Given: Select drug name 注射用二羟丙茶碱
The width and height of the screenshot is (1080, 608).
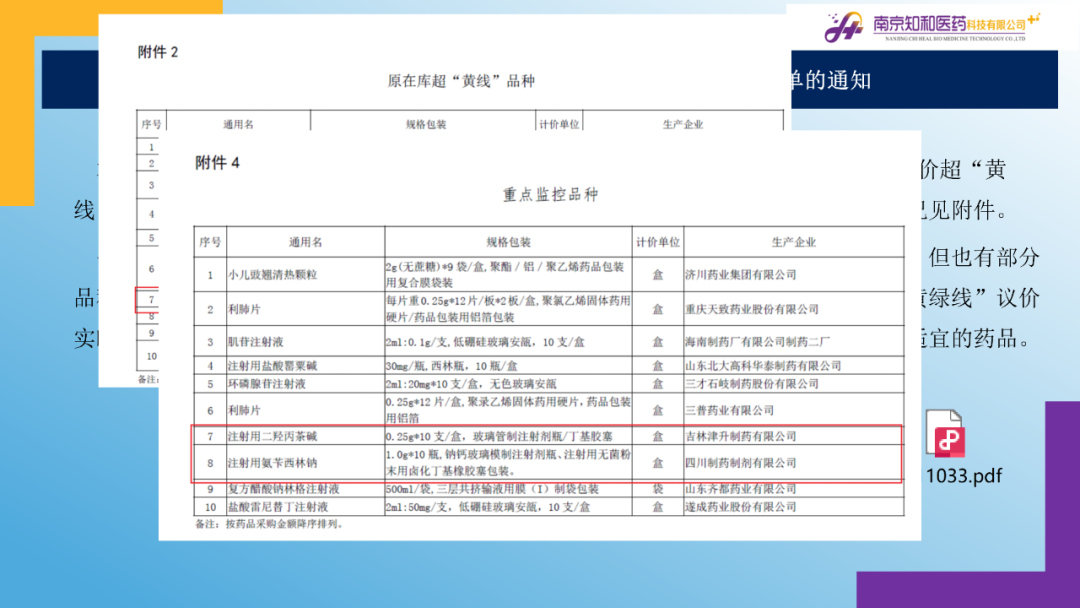Looking at the screenshot, I should [x=273, y=436].
